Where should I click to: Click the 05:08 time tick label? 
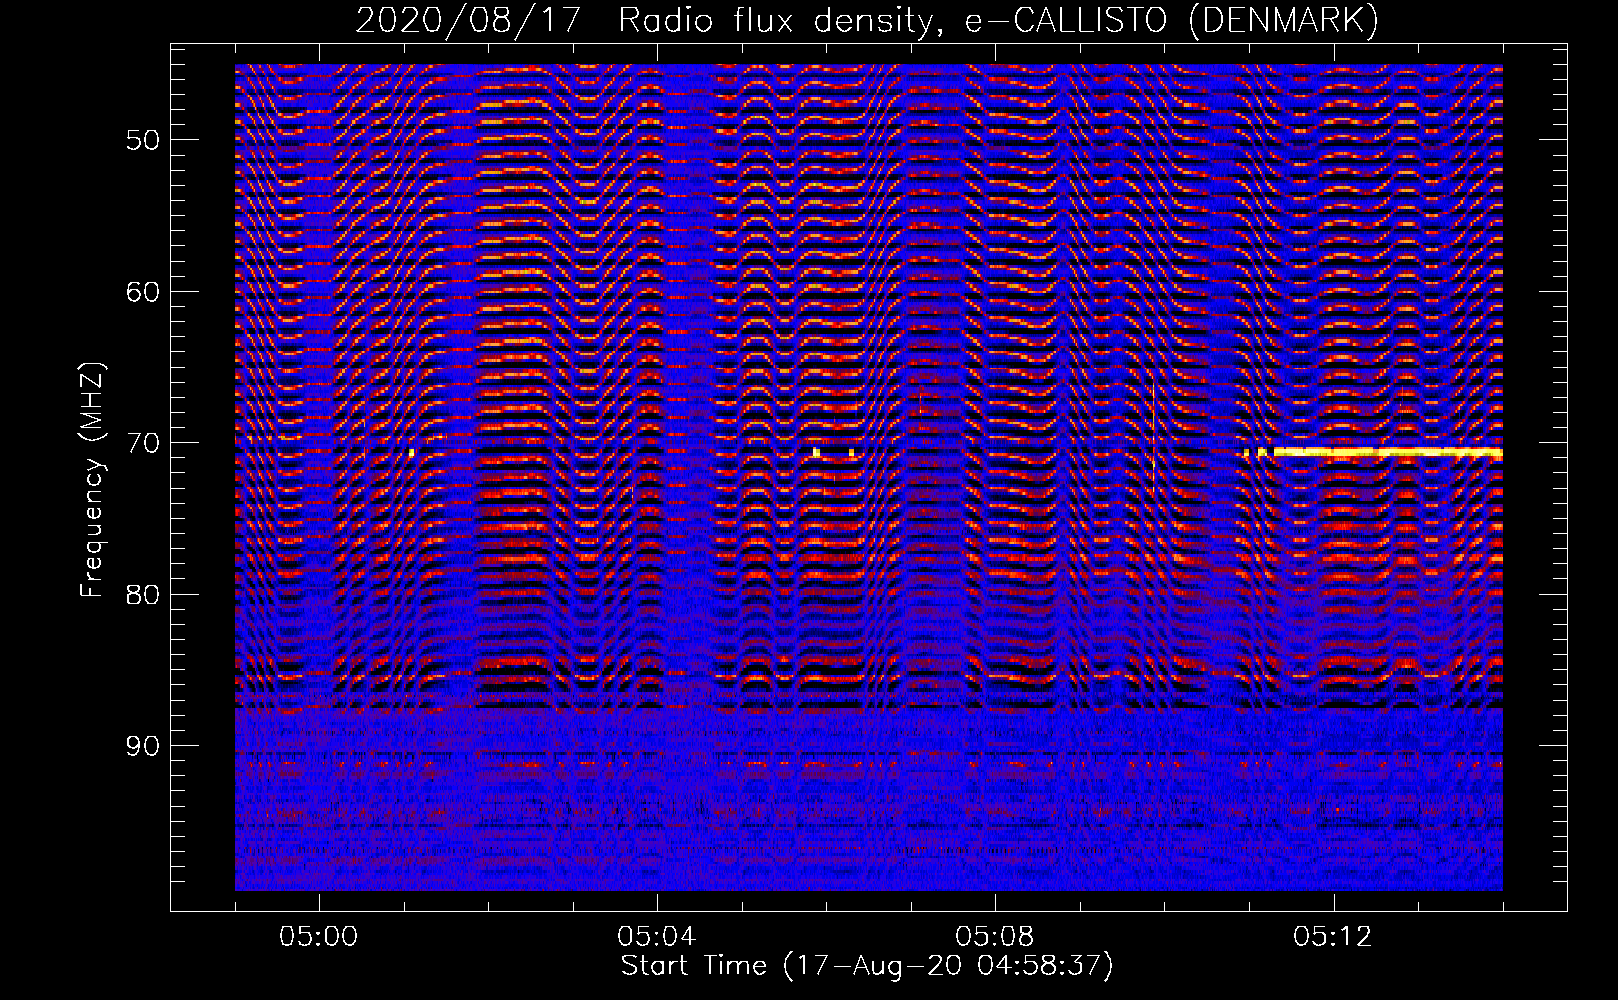tap(995, 937)
